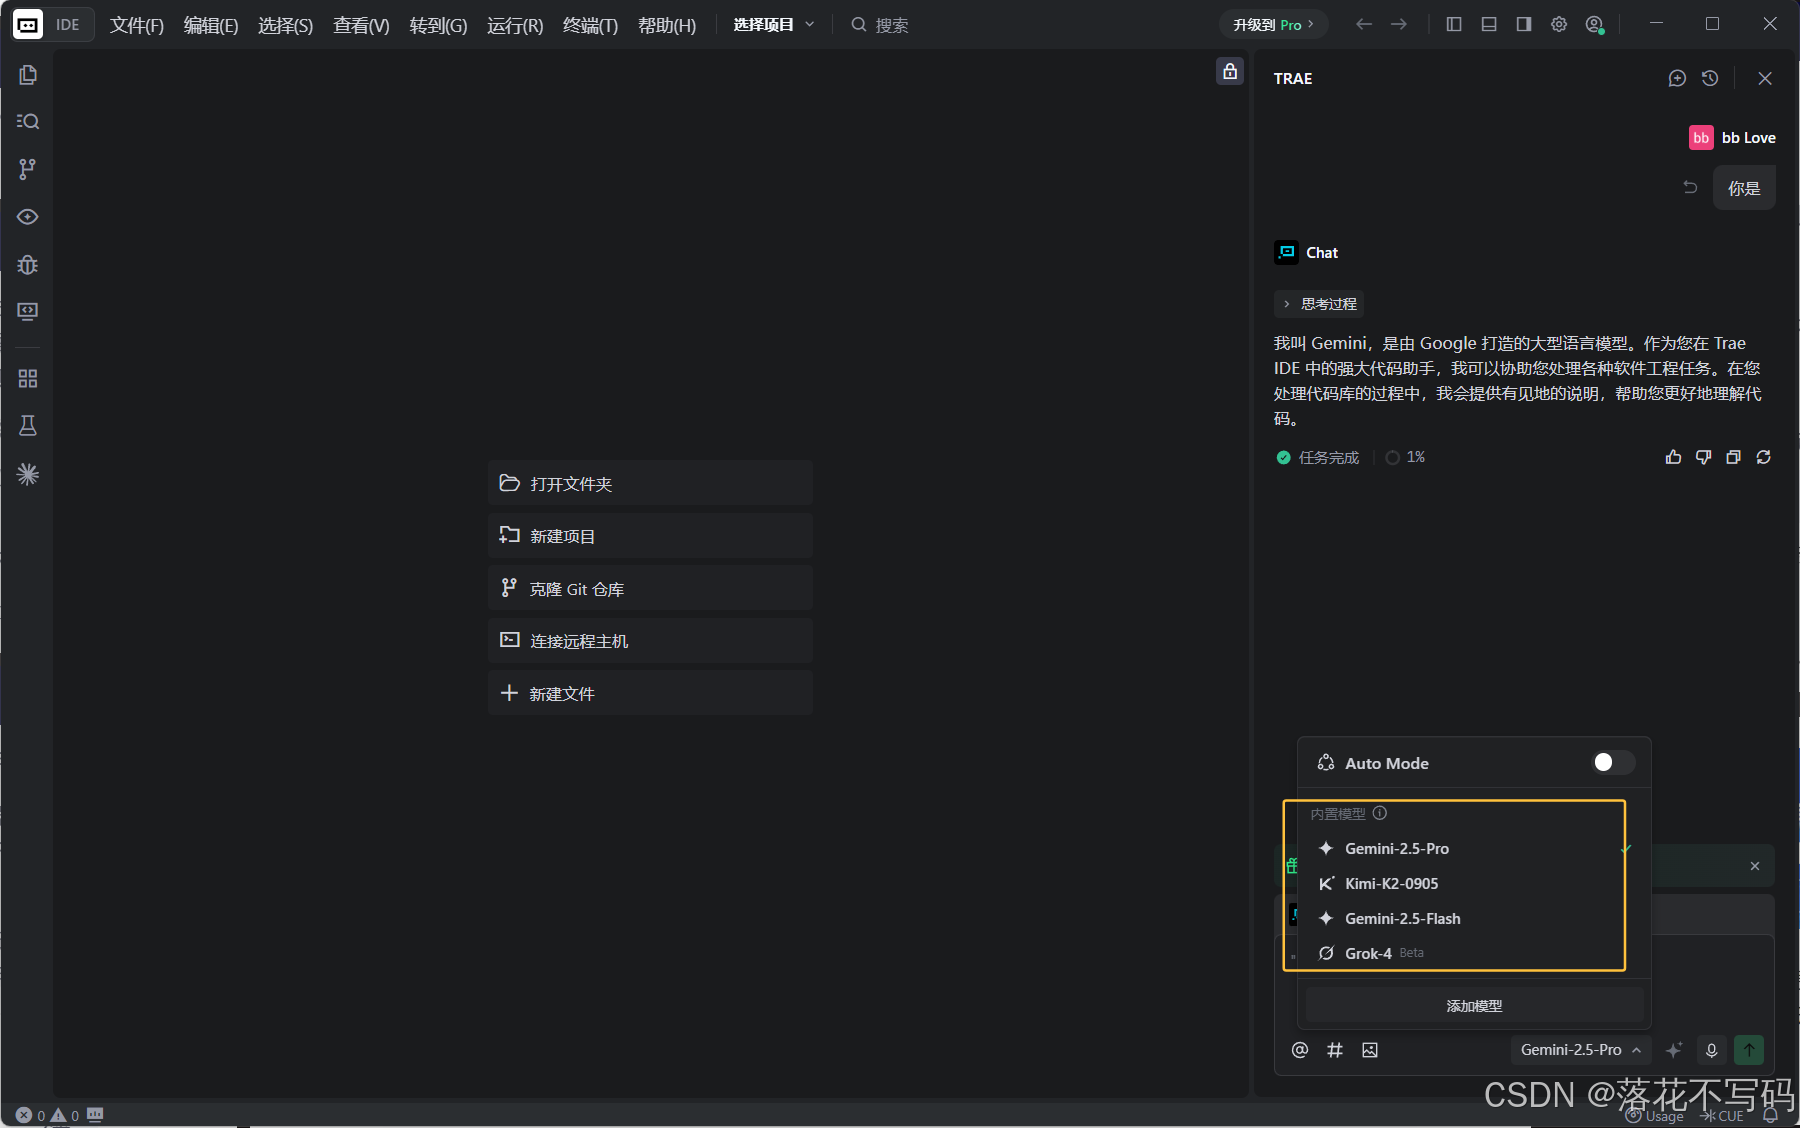Navigate back with left arrow
Viewport: 1800px width, 1128px height.
click(x=1364, y=24)
